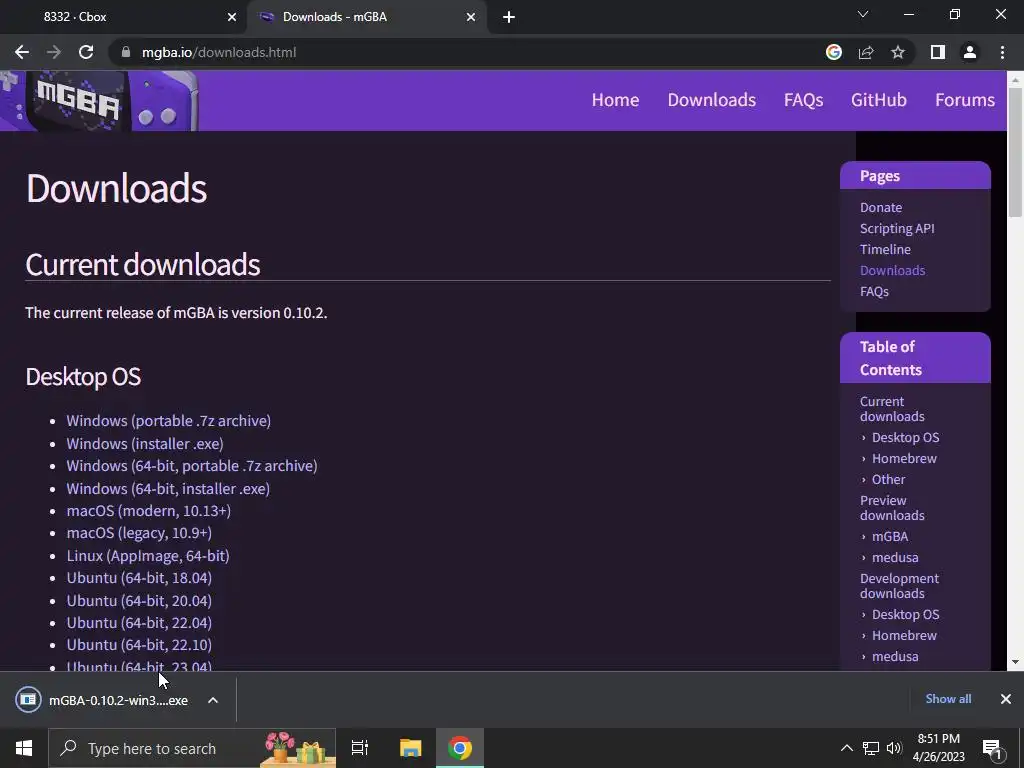Jump to Homebrew under Current downloads

[x=904, y=458]
